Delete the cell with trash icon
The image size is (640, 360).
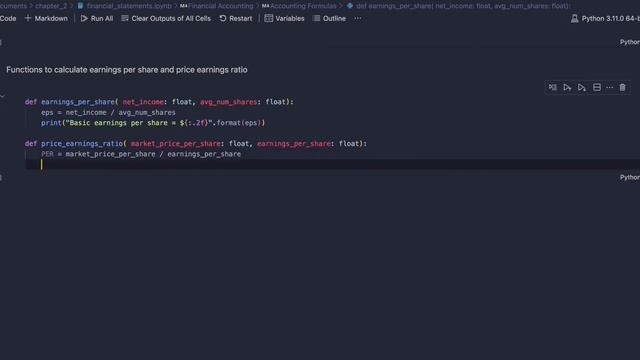pyautogui.click(x=622, y=87)
